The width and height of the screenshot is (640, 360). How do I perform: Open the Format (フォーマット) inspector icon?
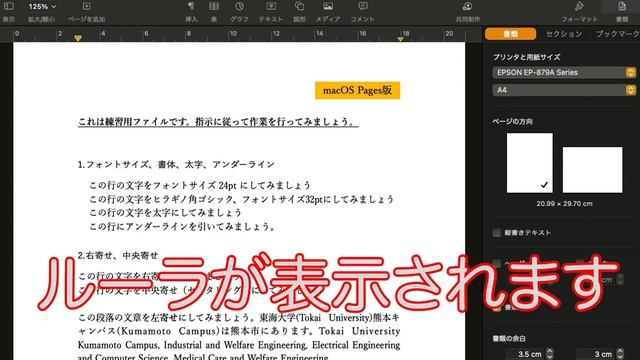click(x=579, y=6)
